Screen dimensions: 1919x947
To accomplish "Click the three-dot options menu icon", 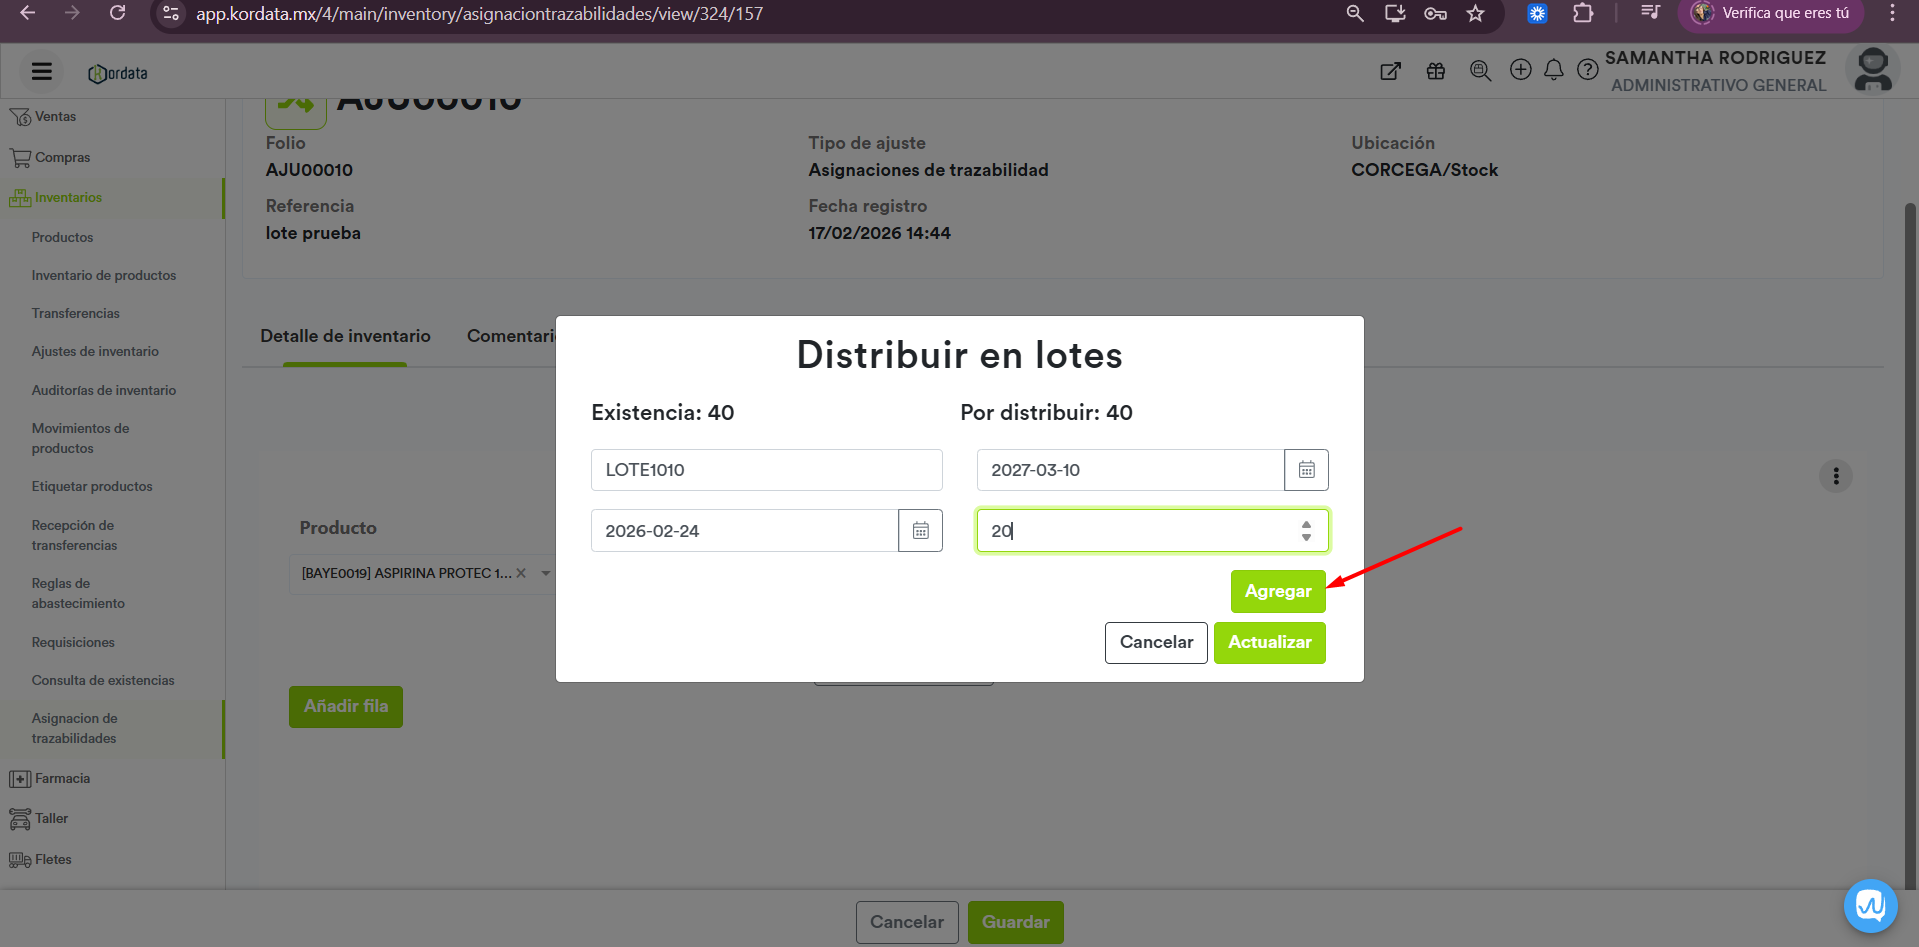I will [x=1835, y=476].
